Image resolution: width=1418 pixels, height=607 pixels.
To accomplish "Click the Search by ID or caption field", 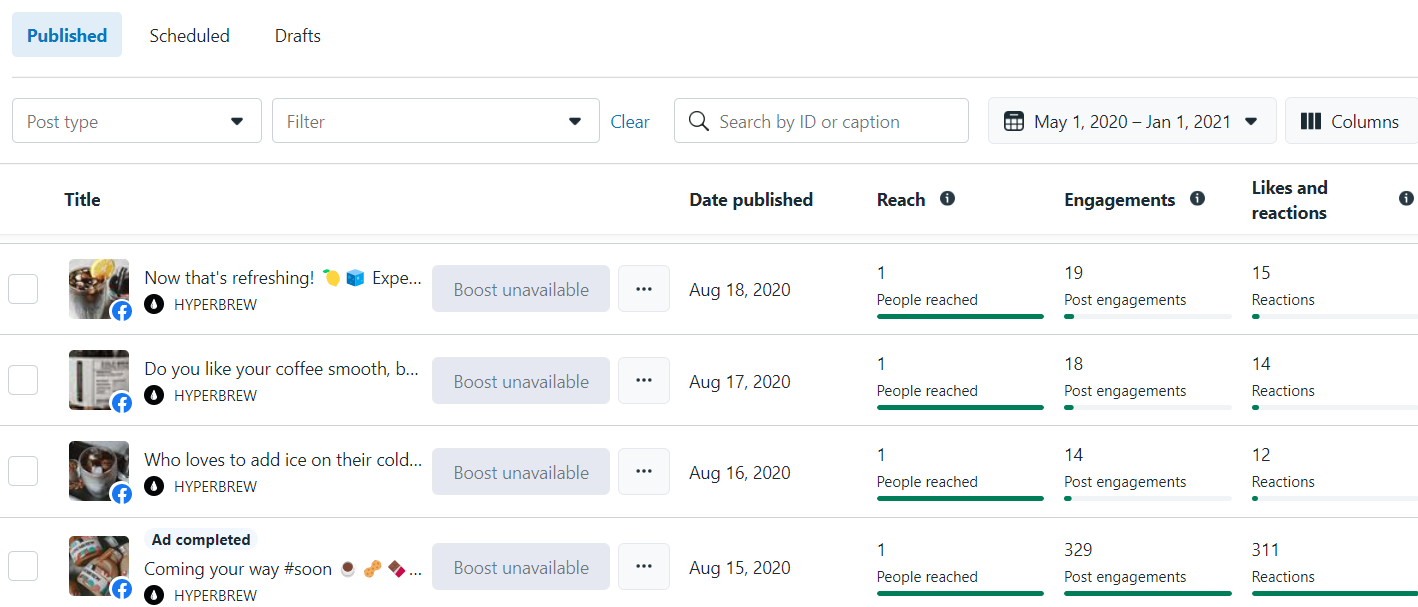I will (x=835, y=122).
